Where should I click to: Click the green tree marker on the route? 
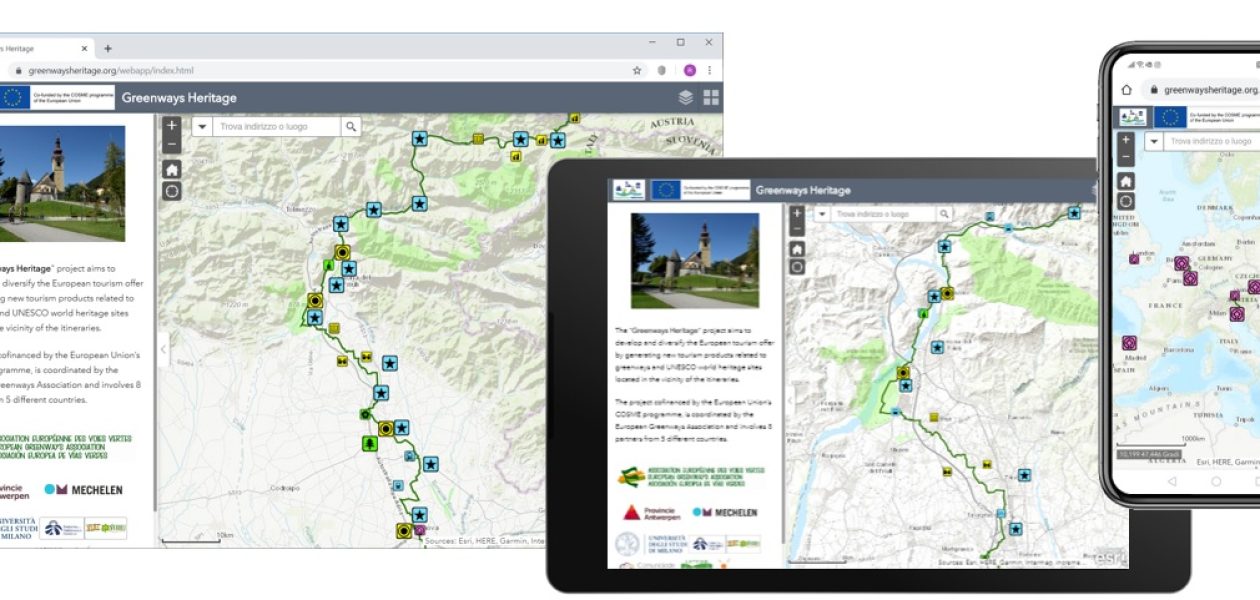click(x=370, y=443)
